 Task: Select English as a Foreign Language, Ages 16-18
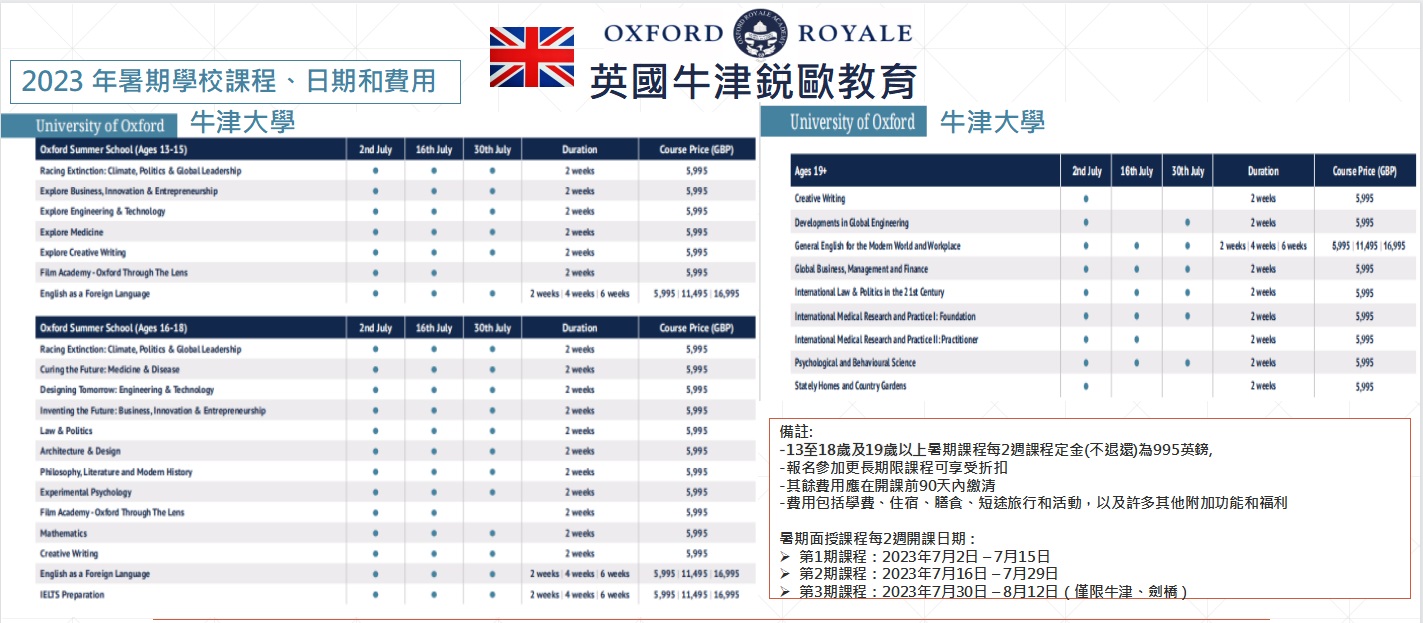[x=95, y=574]
